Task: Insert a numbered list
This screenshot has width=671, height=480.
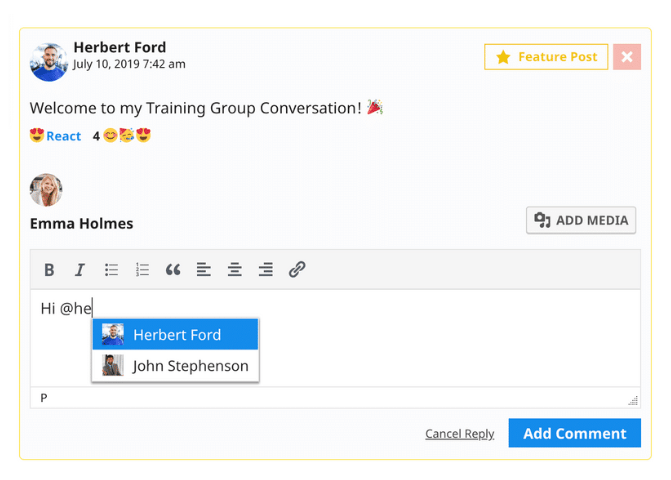Action: click(x=142, y=270)
